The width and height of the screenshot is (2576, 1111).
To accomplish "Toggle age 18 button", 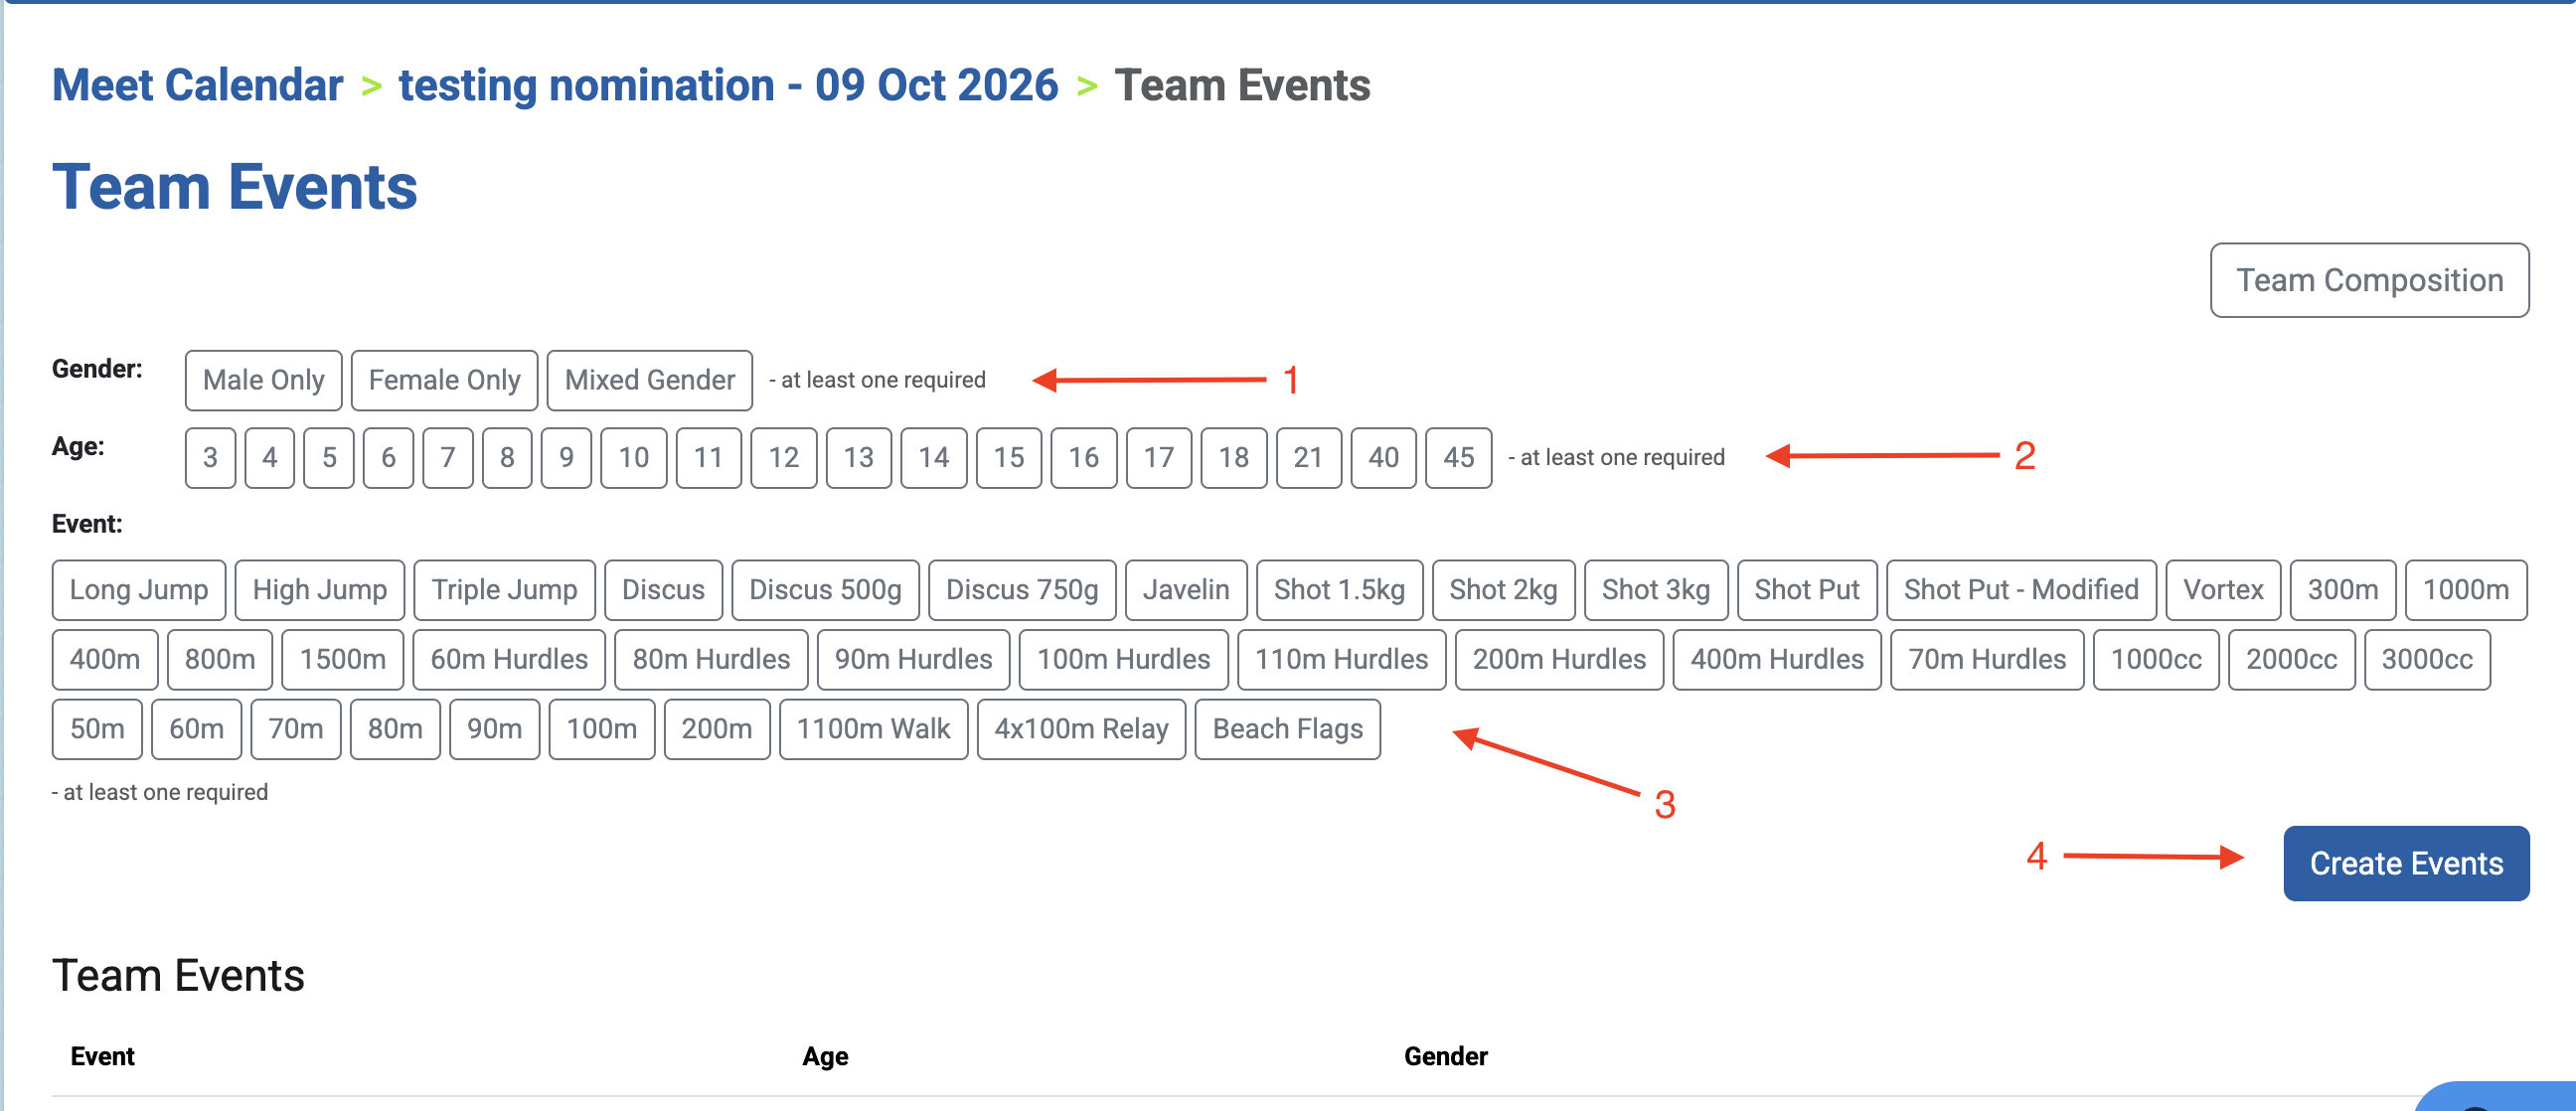I will [1233, 458].
